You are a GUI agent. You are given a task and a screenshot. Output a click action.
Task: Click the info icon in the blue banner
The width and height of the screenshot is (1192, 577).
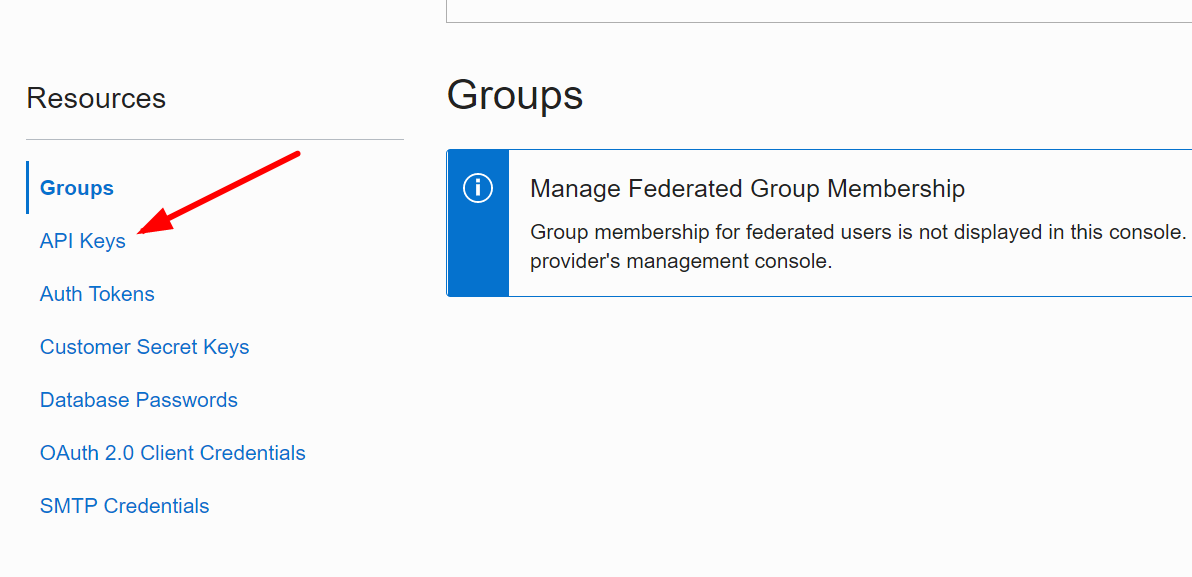tap(478, 188)
